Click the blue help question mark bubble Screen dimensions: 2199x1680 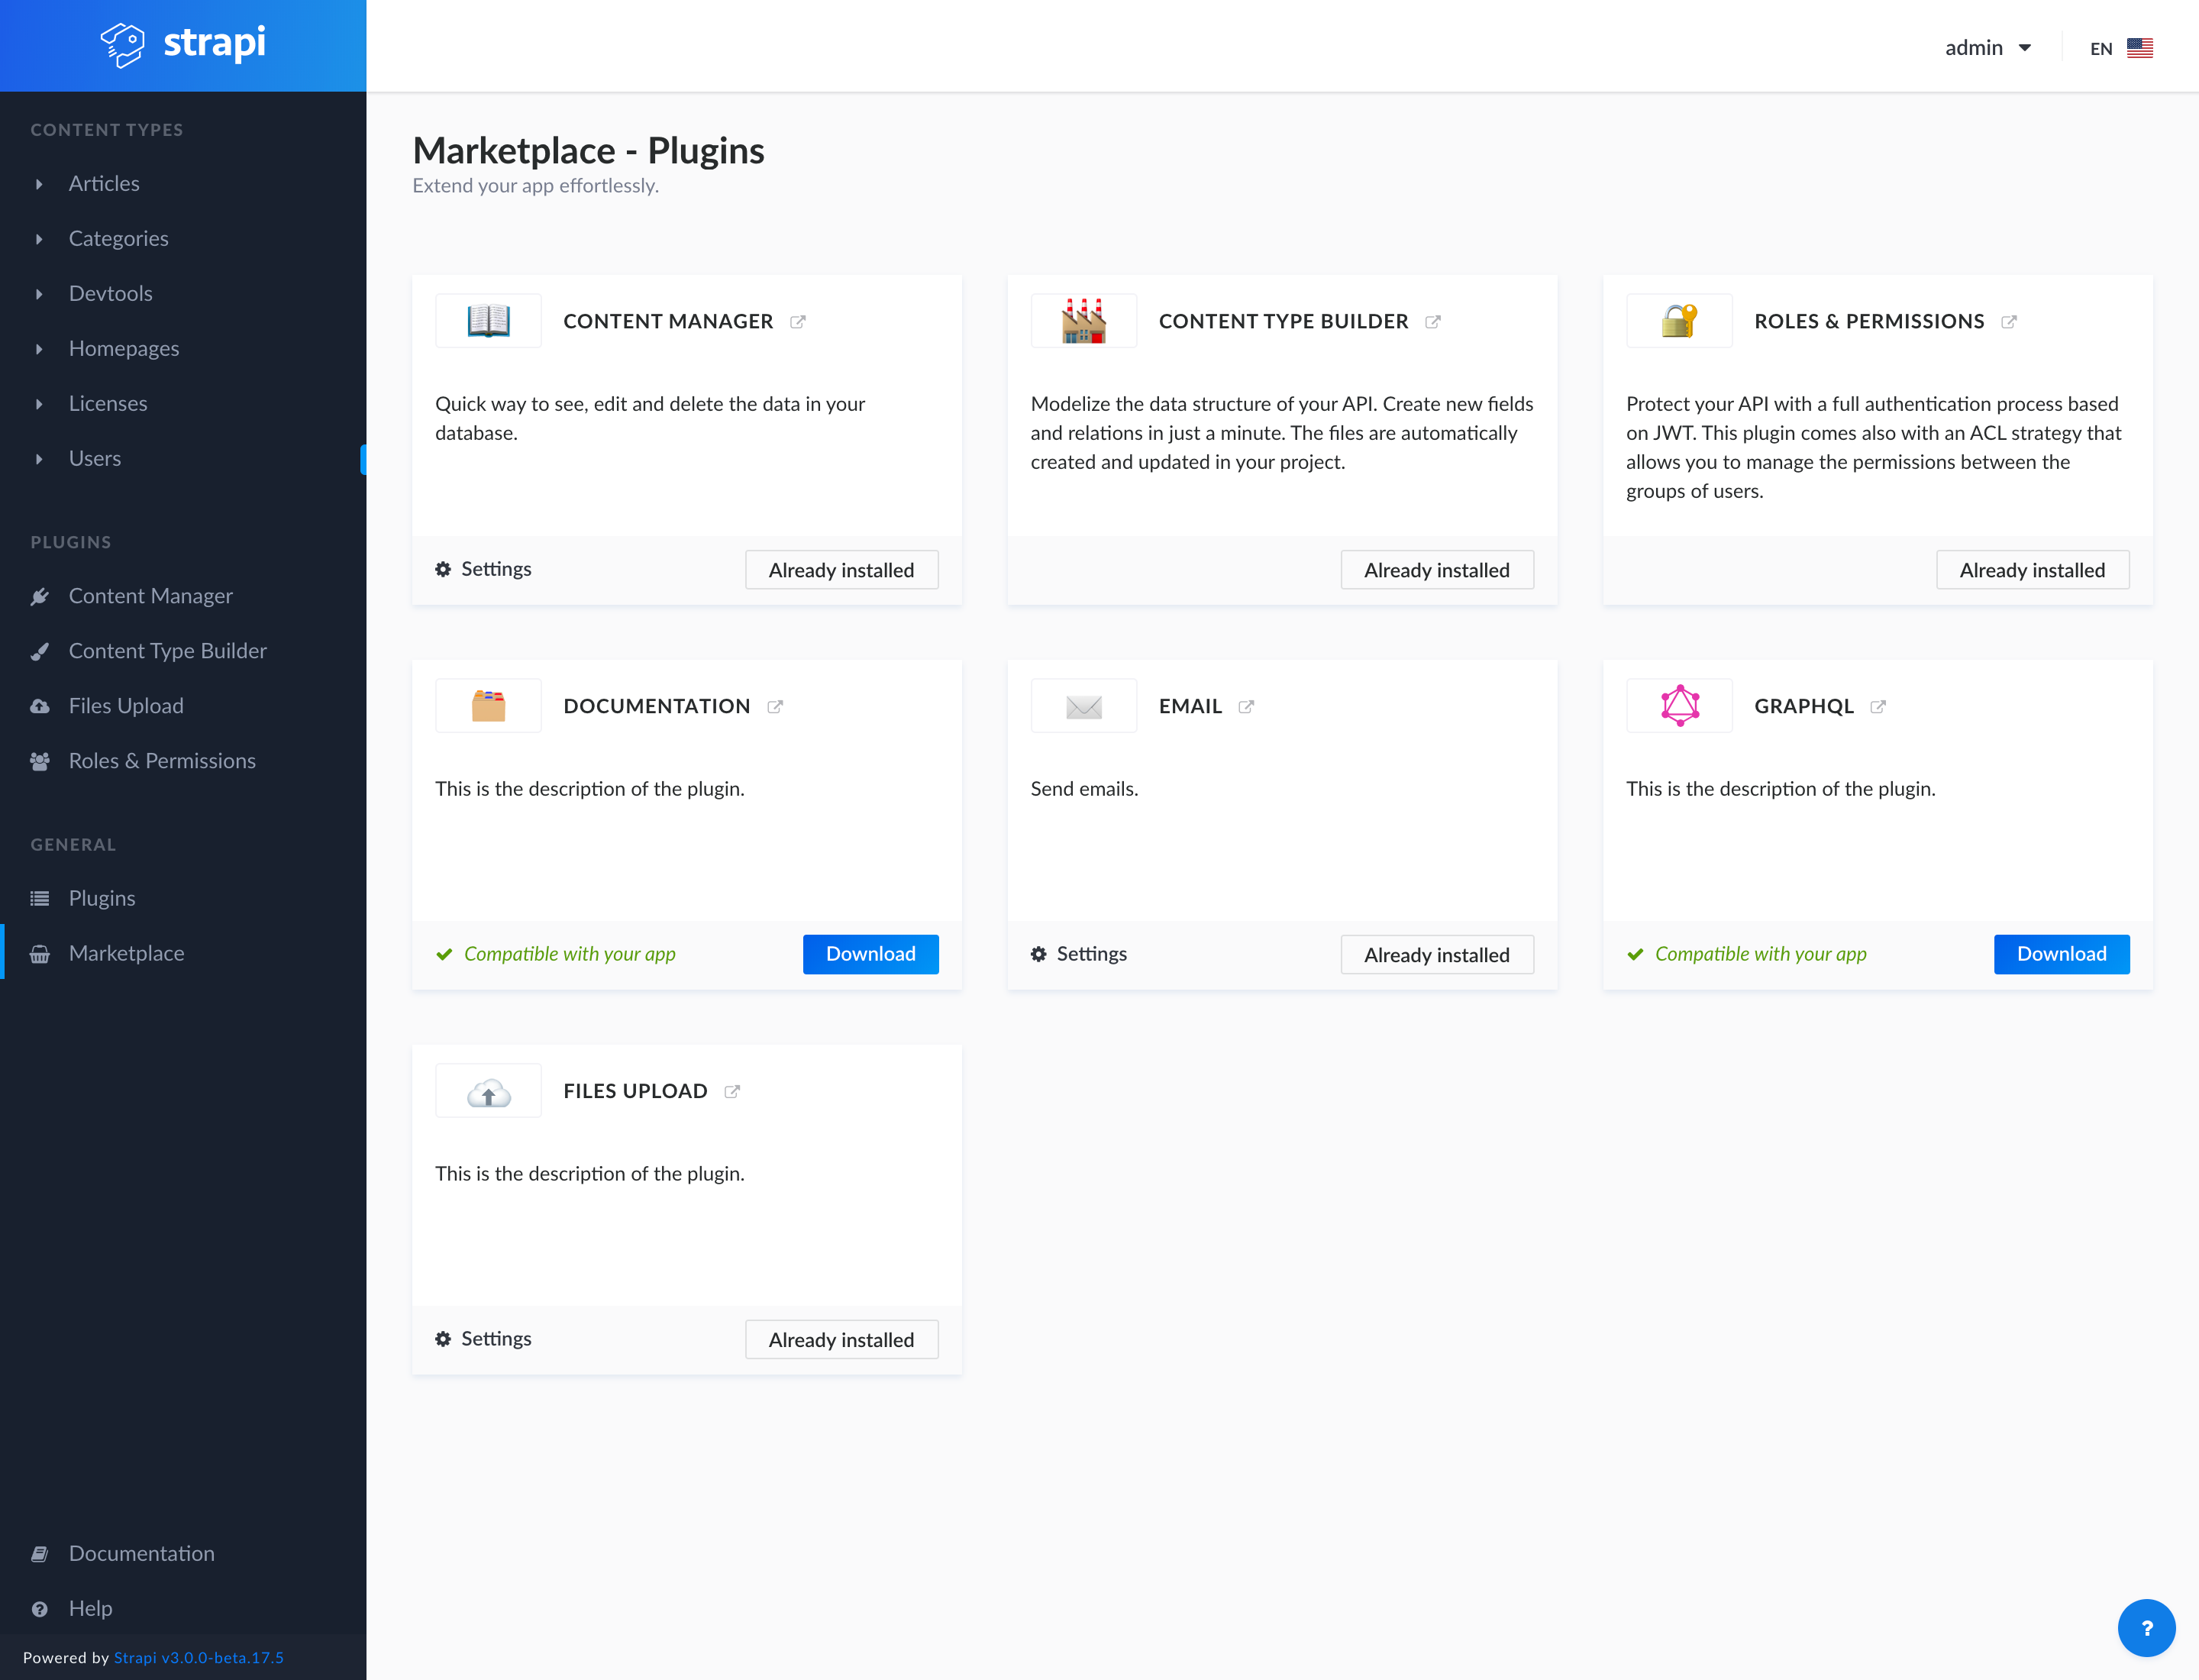pos(2147,1628)
